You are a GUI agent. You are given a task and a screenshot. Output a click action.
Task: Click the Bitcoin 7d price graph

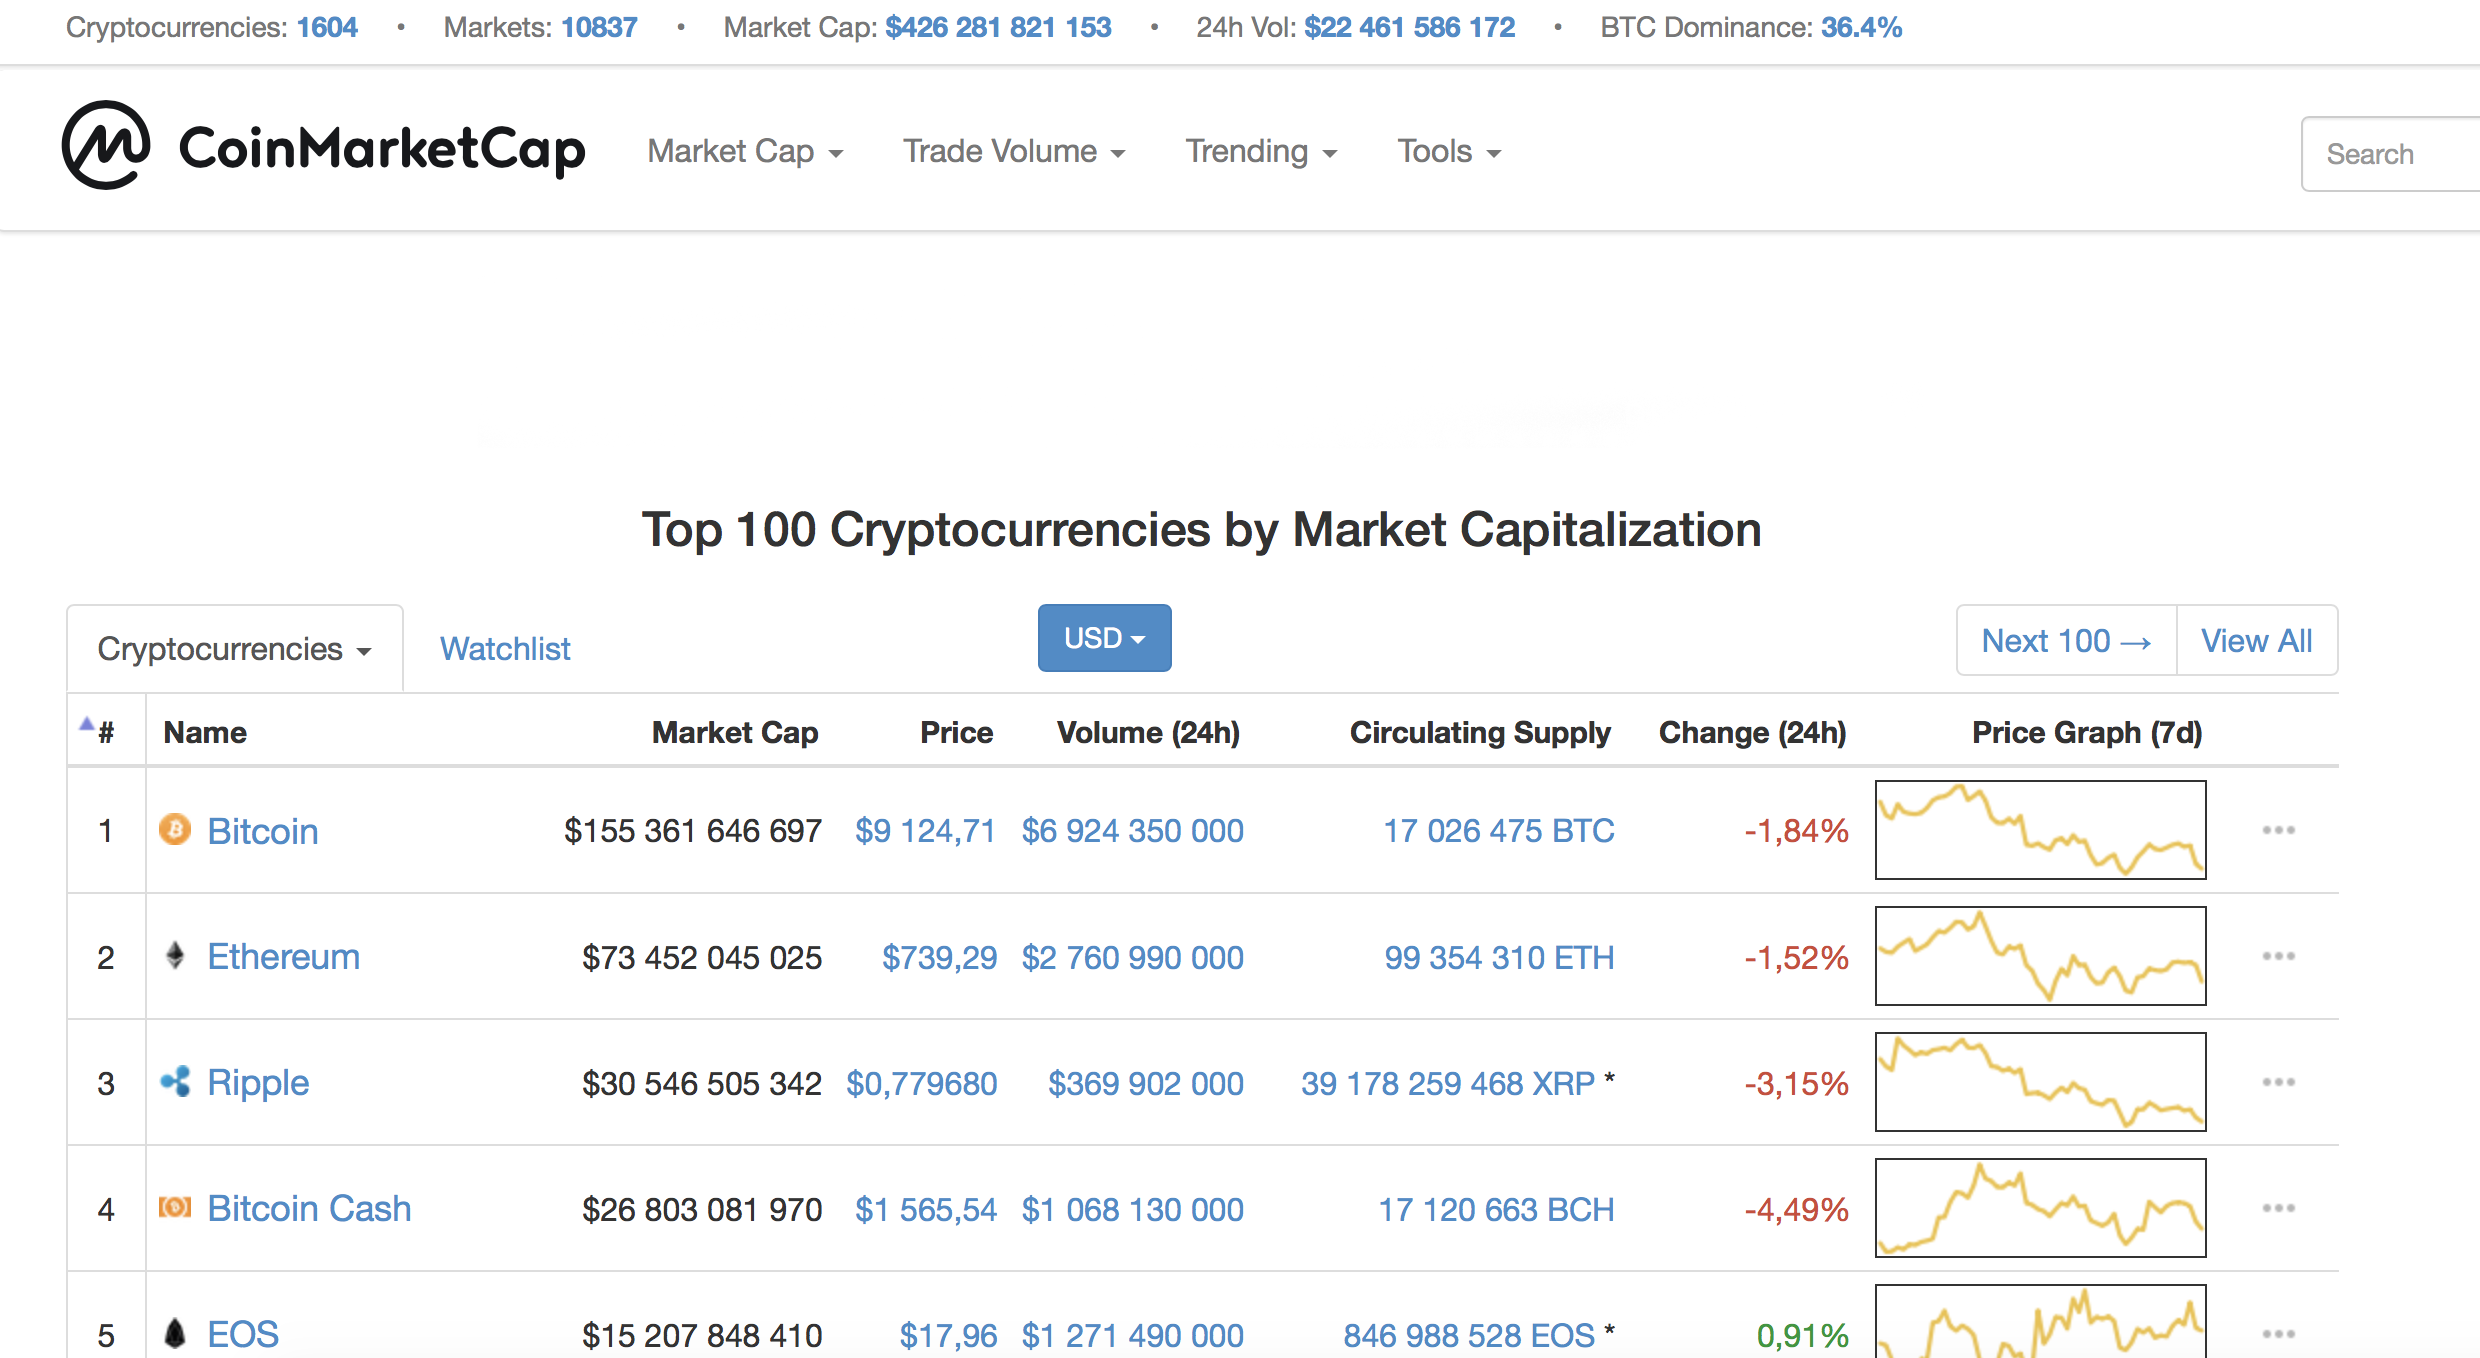point(2040,830)
